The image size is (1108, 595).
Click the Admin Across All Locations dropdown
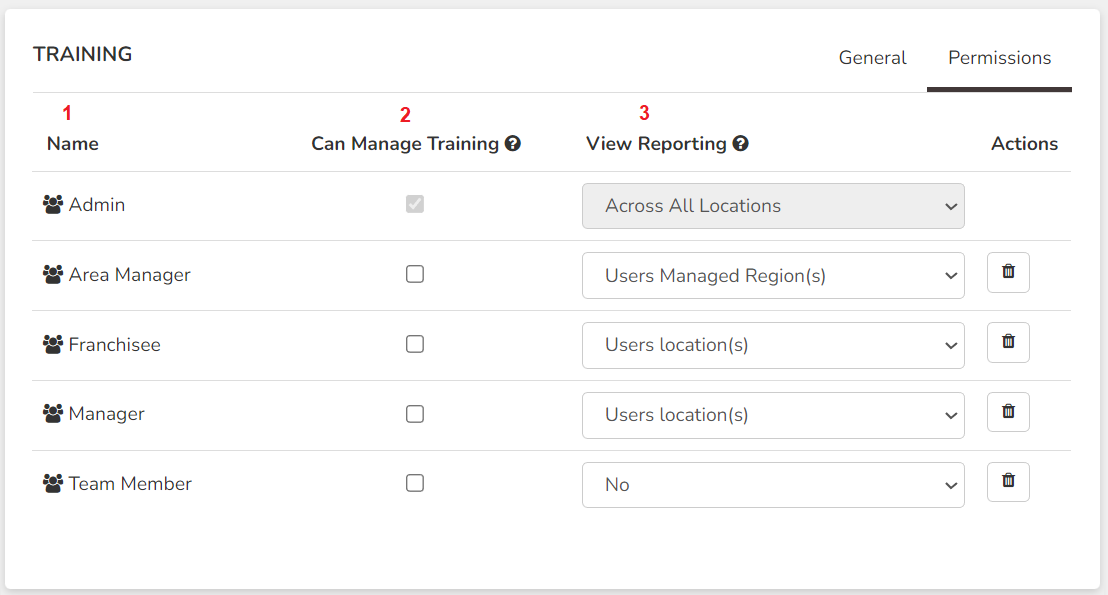pyautogui.click(x=773, y=206)
